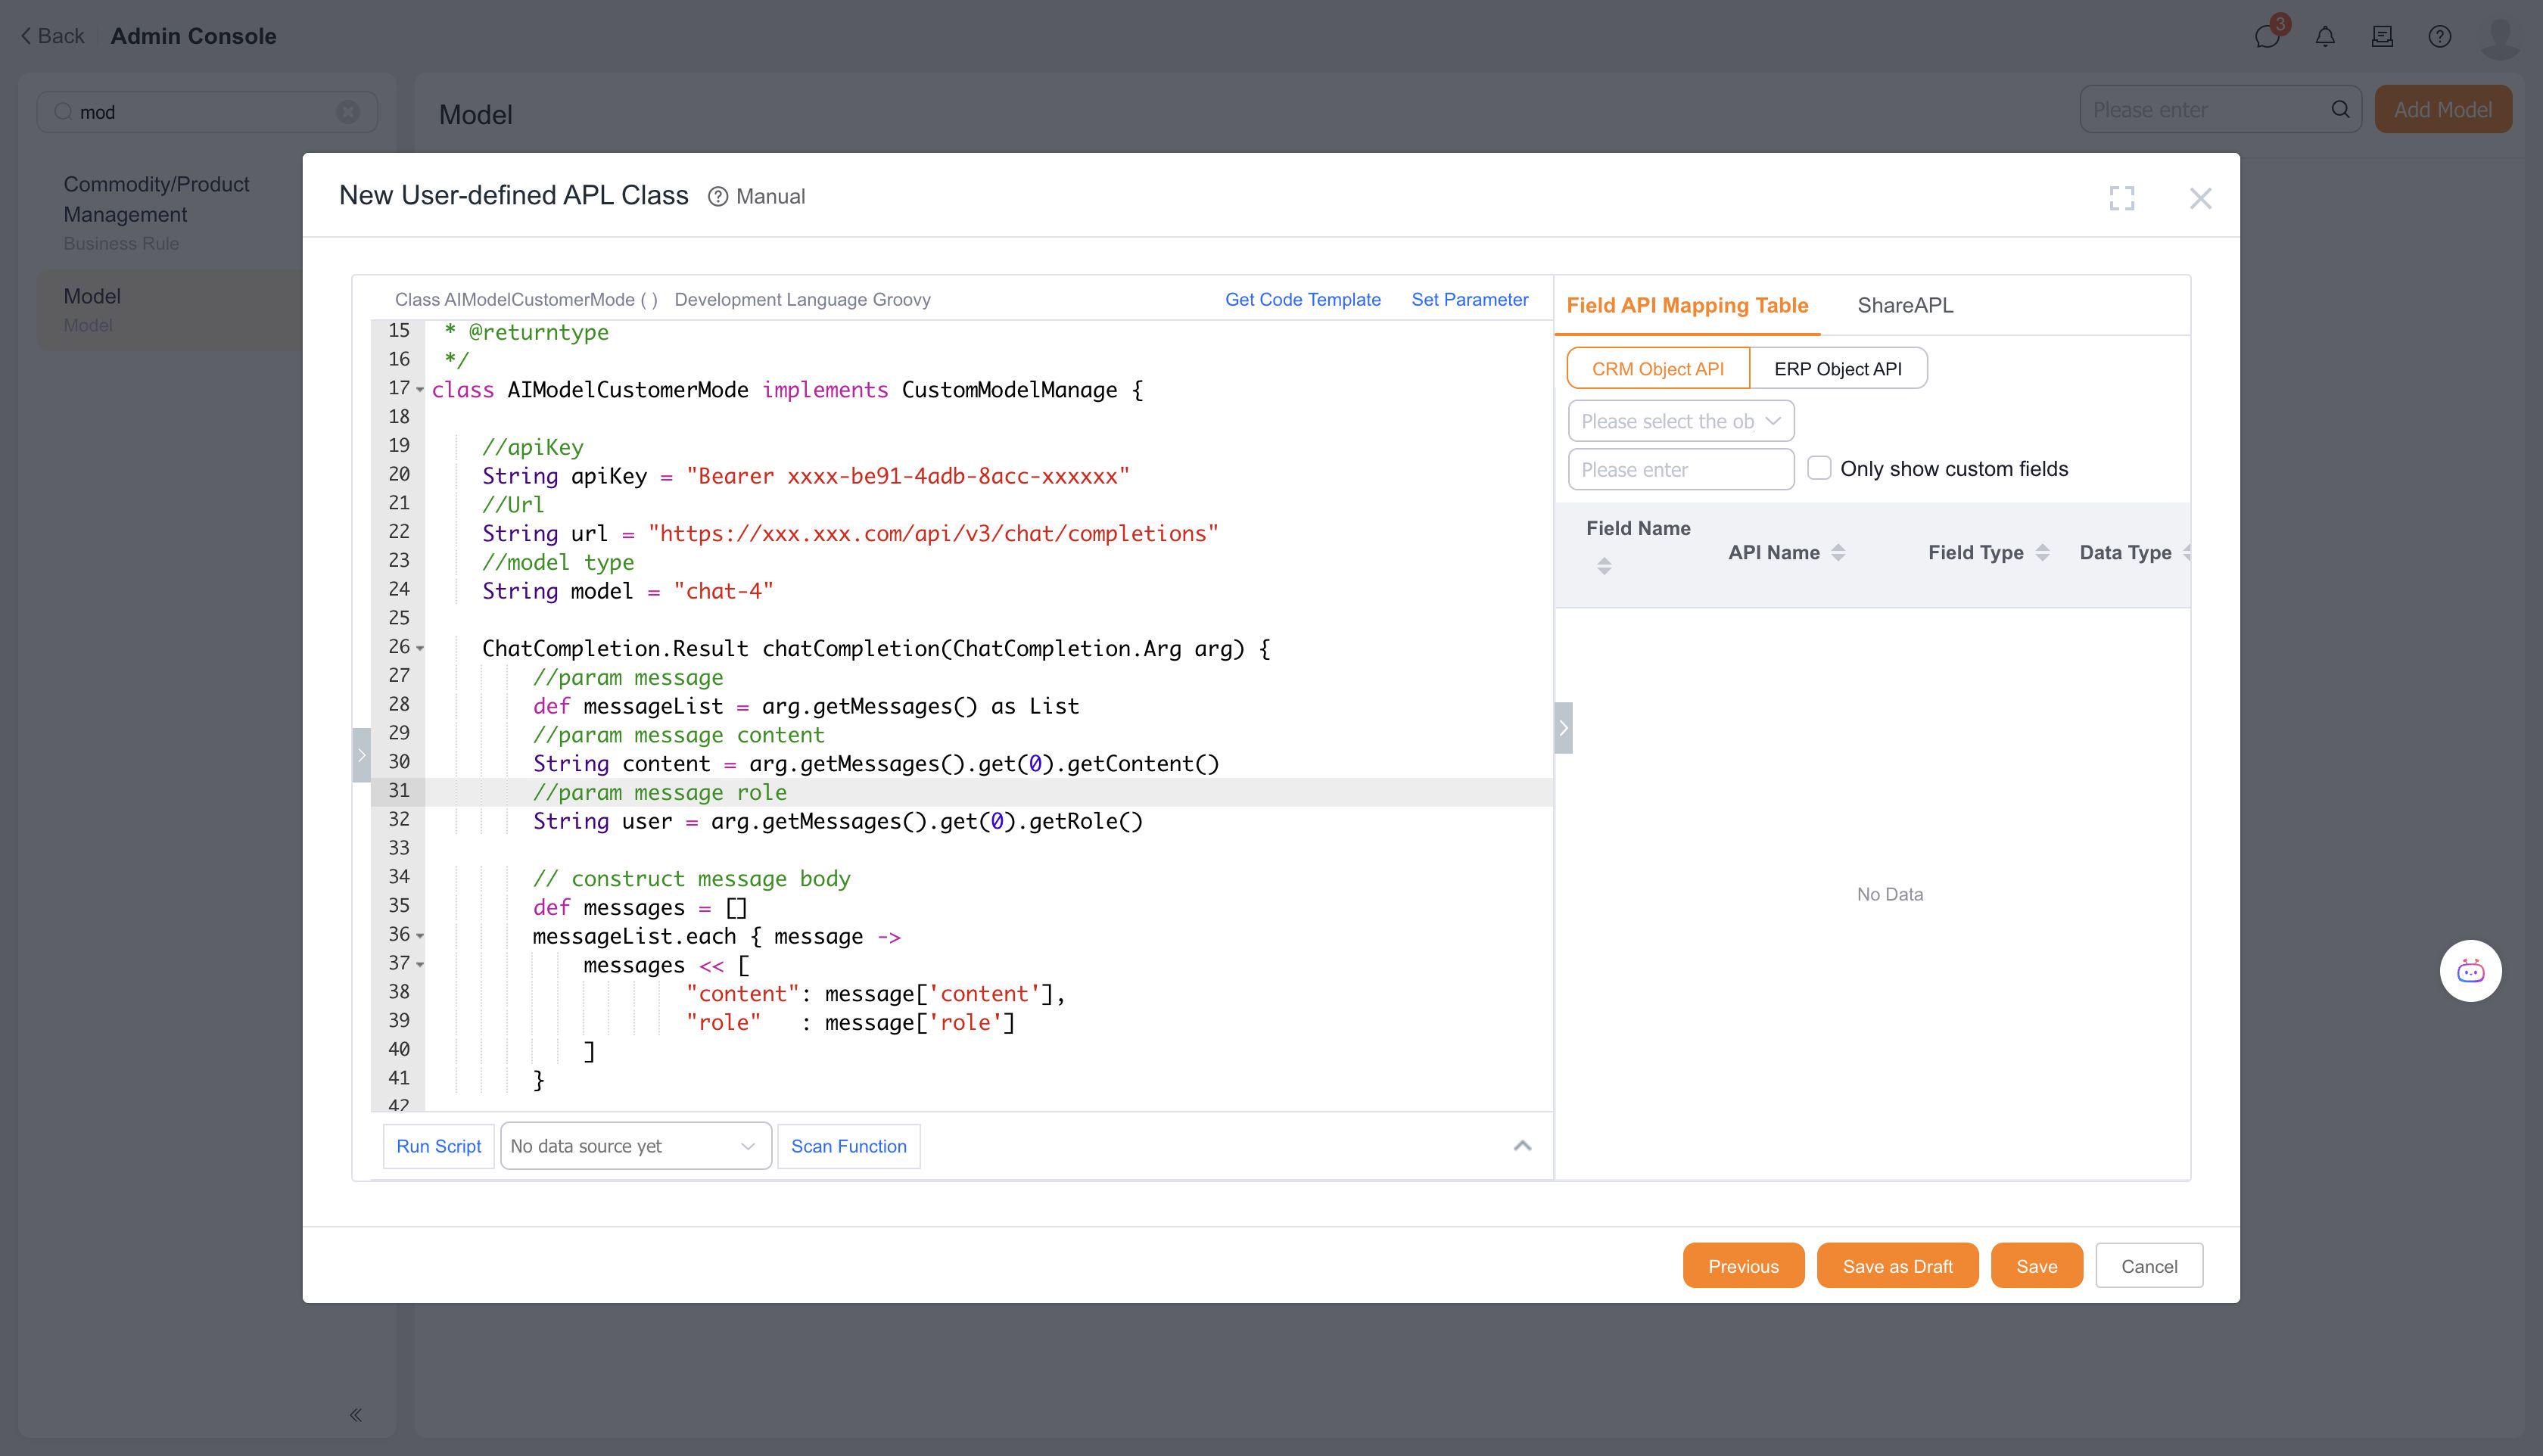The height and width of the screenshot is (1456, 2543).
Task: Click the notification bell icon
Action: (x=2325, y=37)
